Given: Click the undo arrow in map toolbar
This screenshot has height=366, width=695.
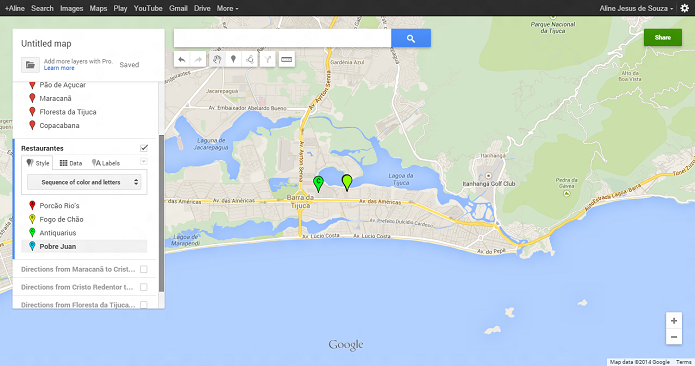Looking at the screenshot, I should 182,59.
